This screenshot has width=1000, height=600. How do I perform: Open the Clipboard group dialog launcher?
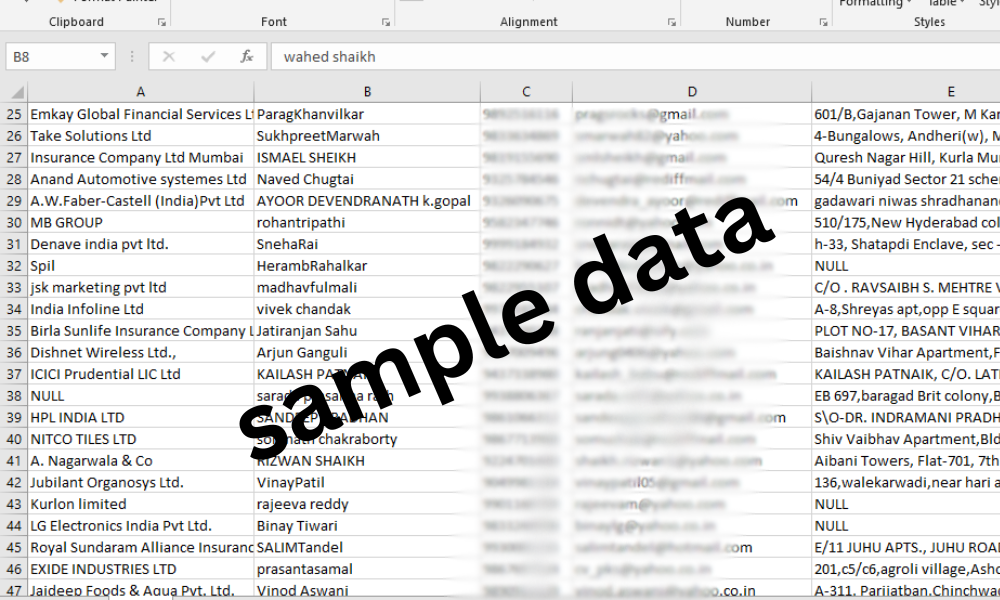(x=161, y=22)
